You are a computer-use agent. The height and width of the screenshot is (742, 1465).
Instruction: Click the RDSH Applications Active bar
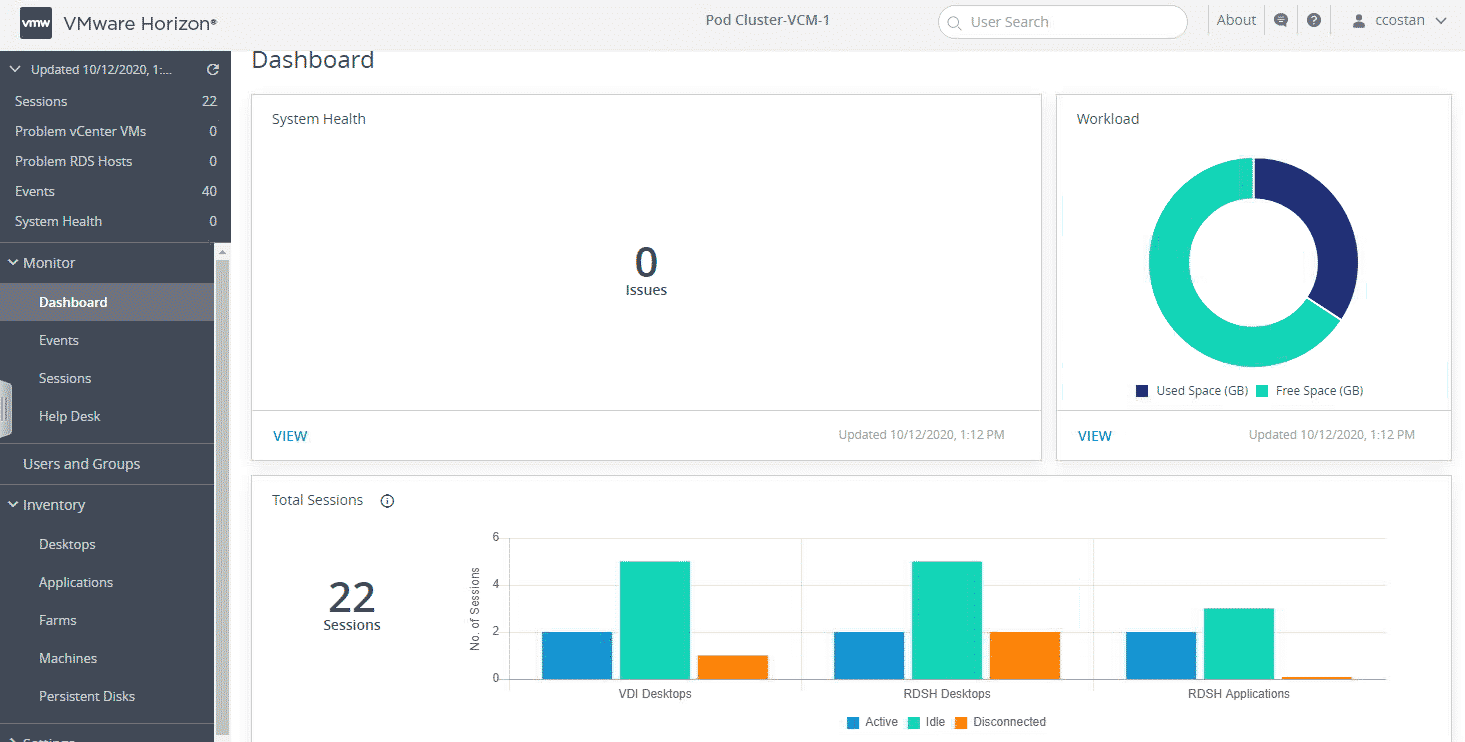[x=1161, y=655]
